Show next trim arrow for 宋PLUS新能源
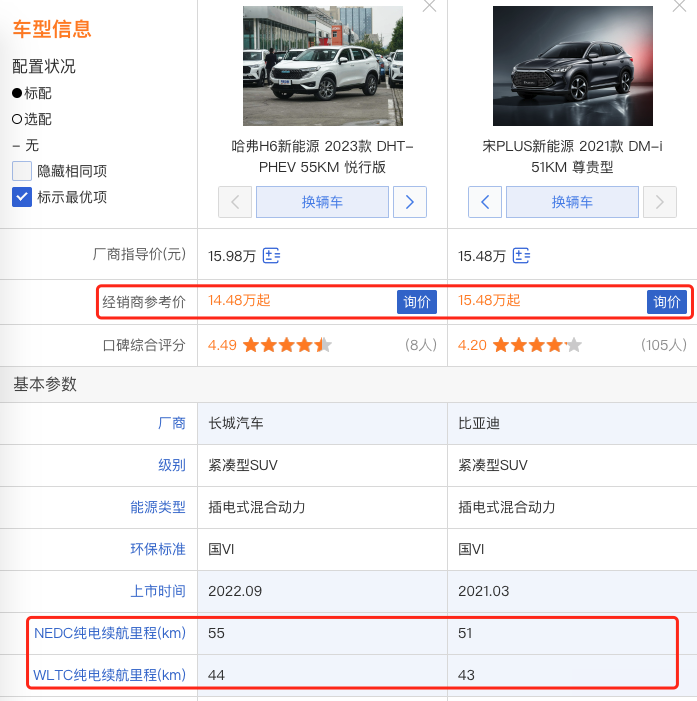 coord(659,202)
